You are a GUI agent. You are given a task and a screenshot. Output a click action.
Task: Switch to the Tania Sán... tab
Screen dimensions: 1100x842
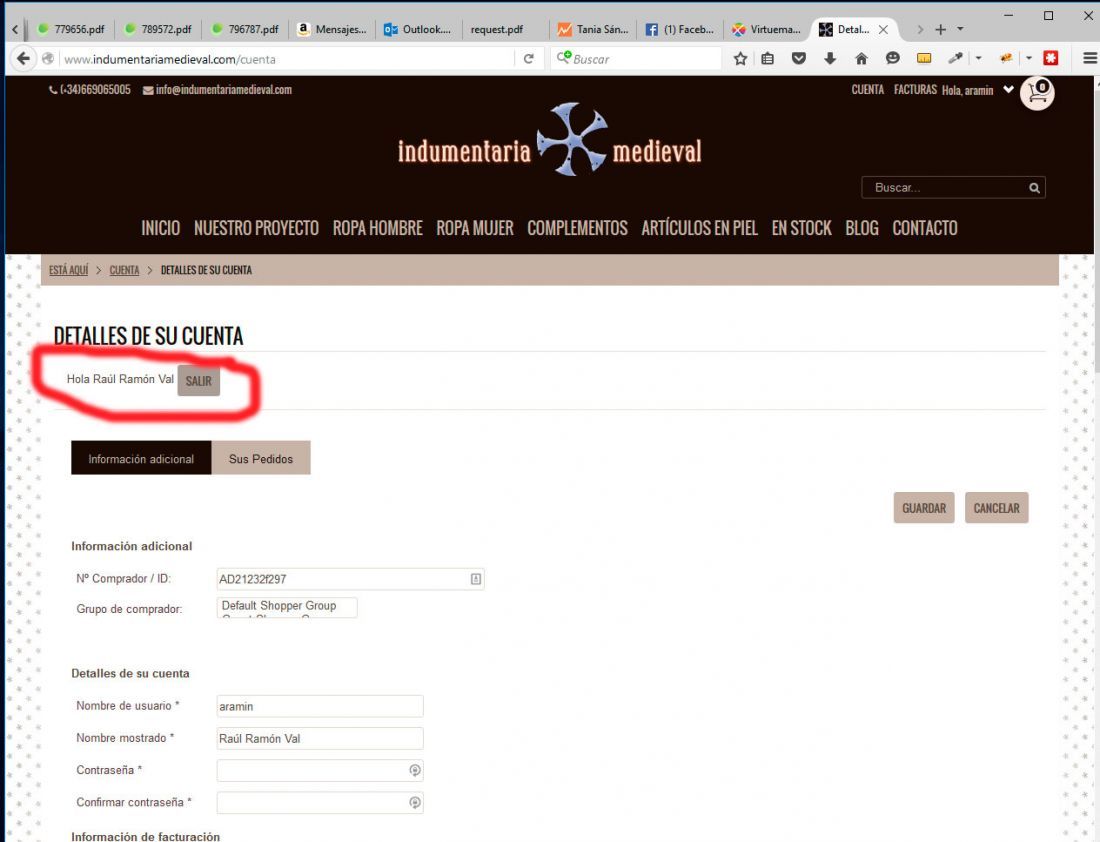coord(593,29)
